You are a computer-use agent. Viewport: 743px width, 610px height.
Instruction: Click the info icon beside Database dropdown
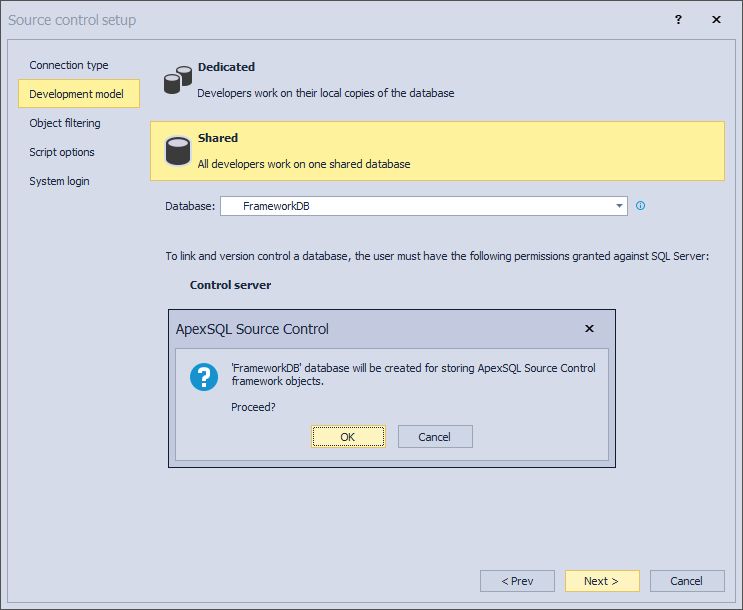(640, 206)
